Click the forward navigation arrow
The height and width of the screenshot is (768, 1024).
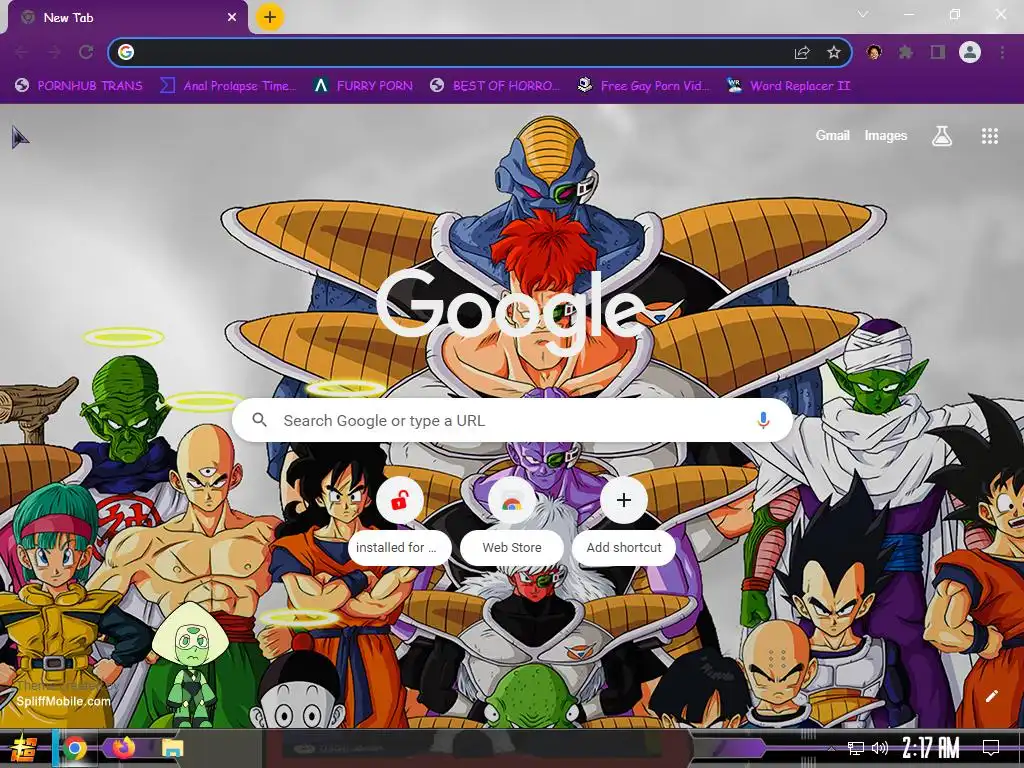click(54, 52)
